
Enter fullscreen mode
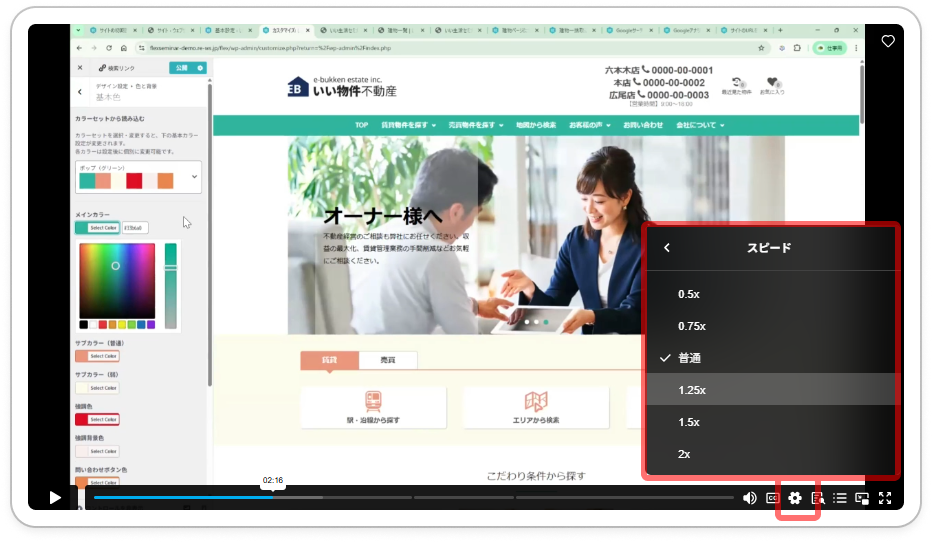[x=885, y=498]
